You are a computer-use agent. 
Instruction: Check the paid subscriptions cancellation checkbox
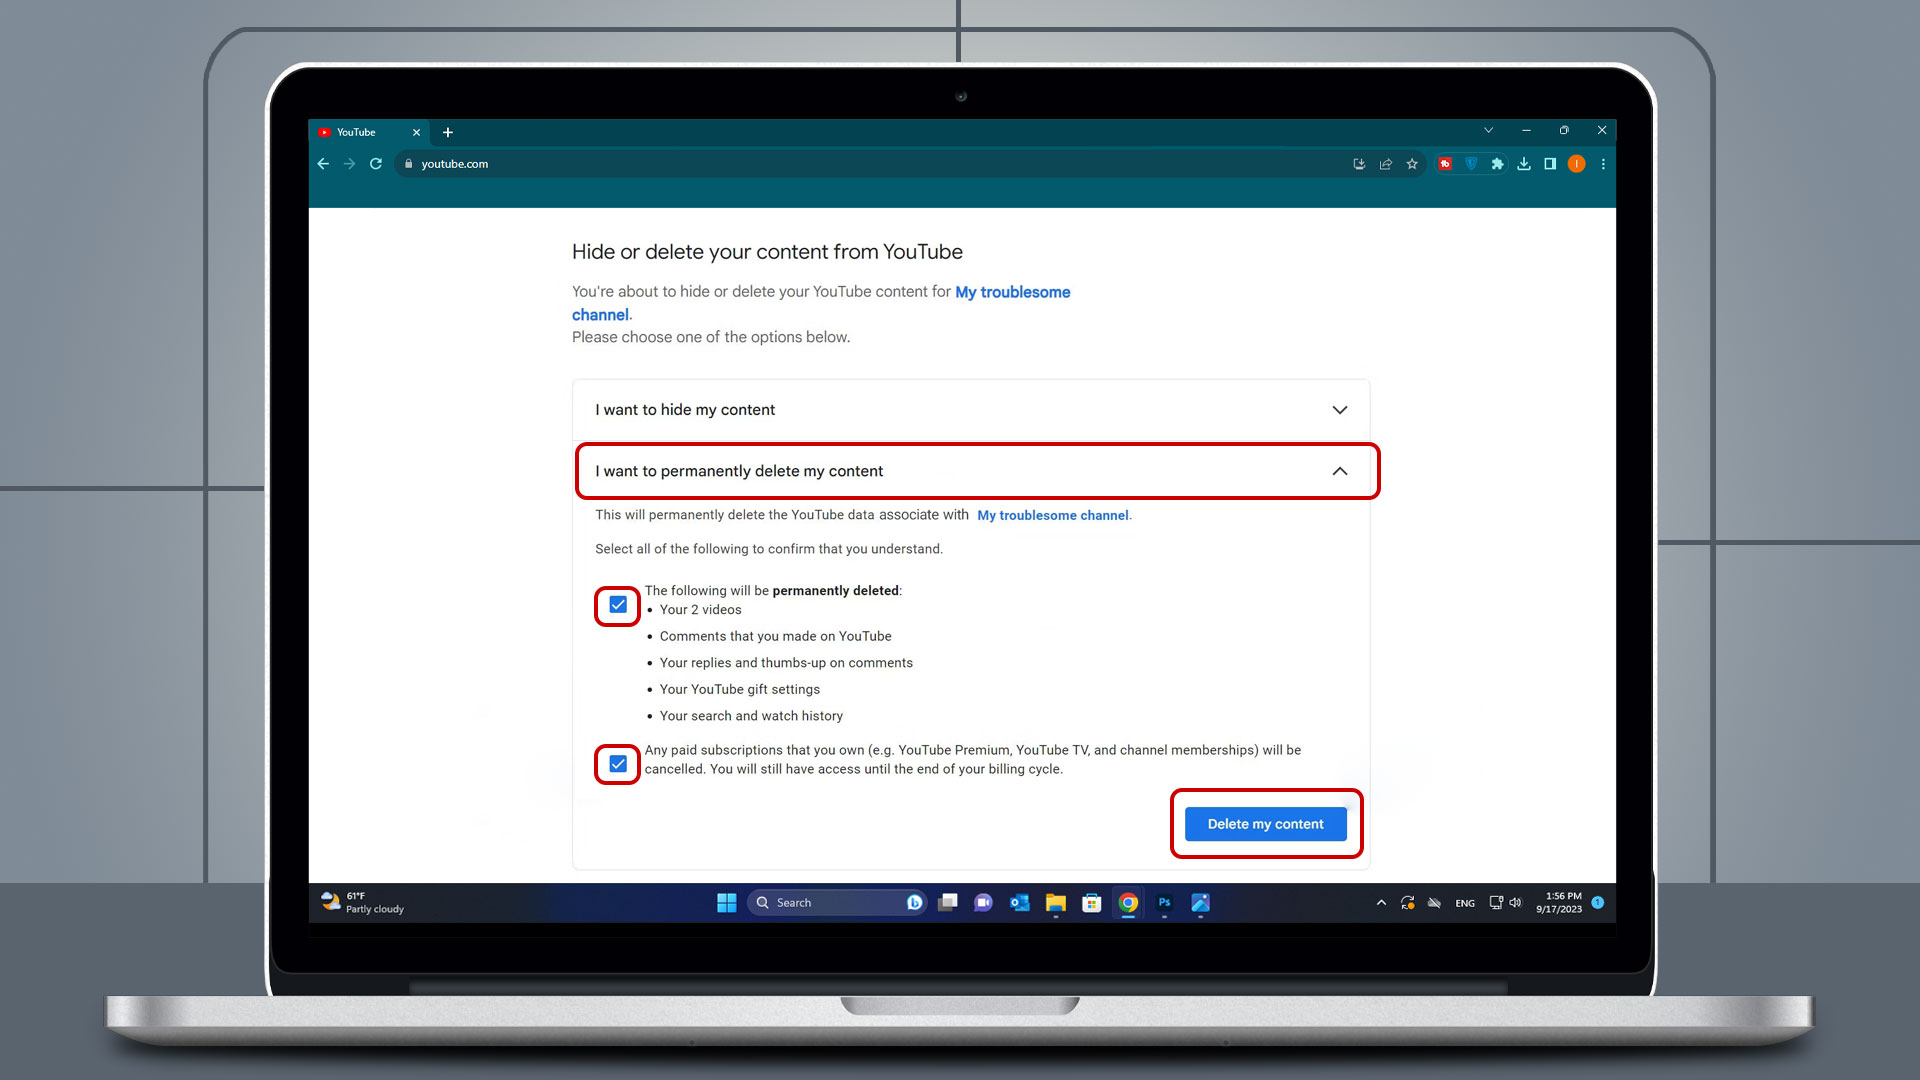point(616,764)
